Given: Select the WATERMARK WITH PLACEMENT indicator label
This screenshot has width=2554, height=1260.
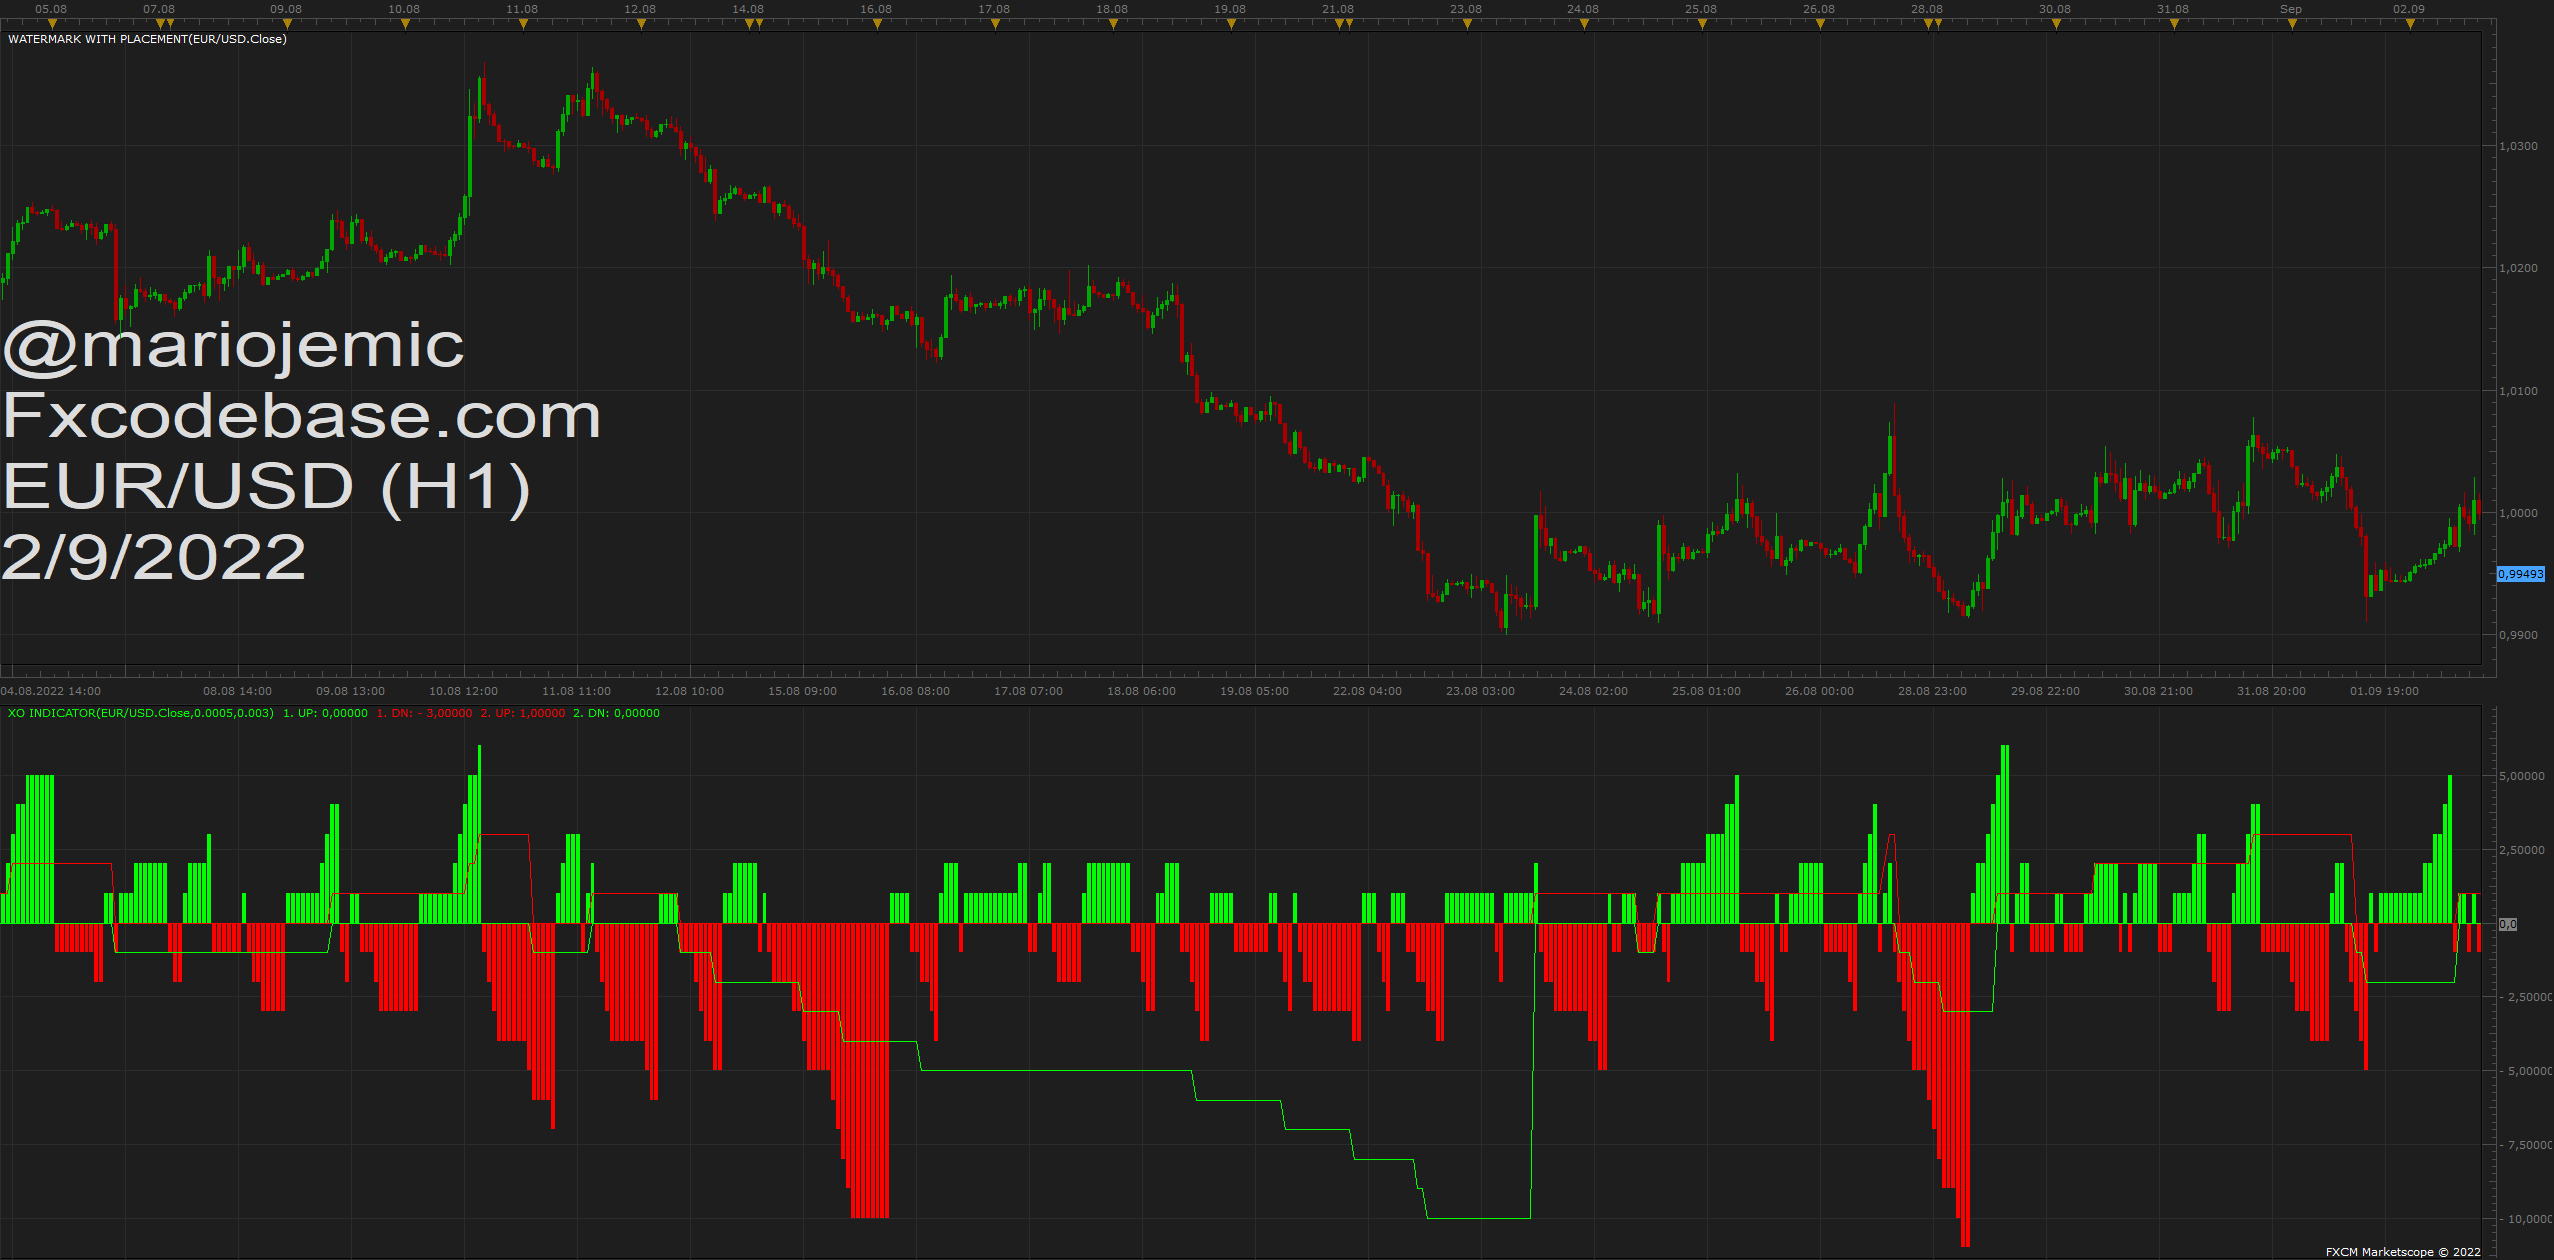Looking at the screenshot, I should 147,39.
